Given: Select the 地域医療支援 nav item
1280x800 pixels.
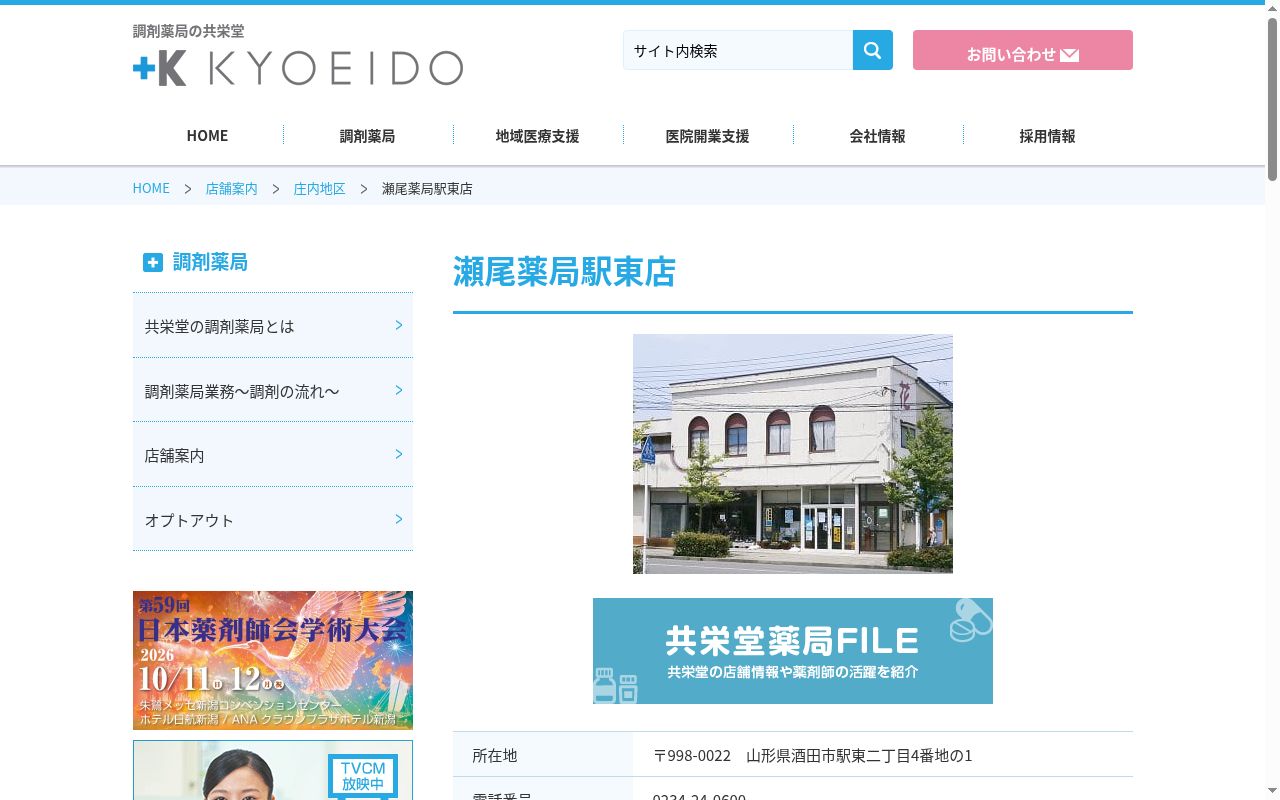Looking at the screenshot, I should tap(537, 135).
